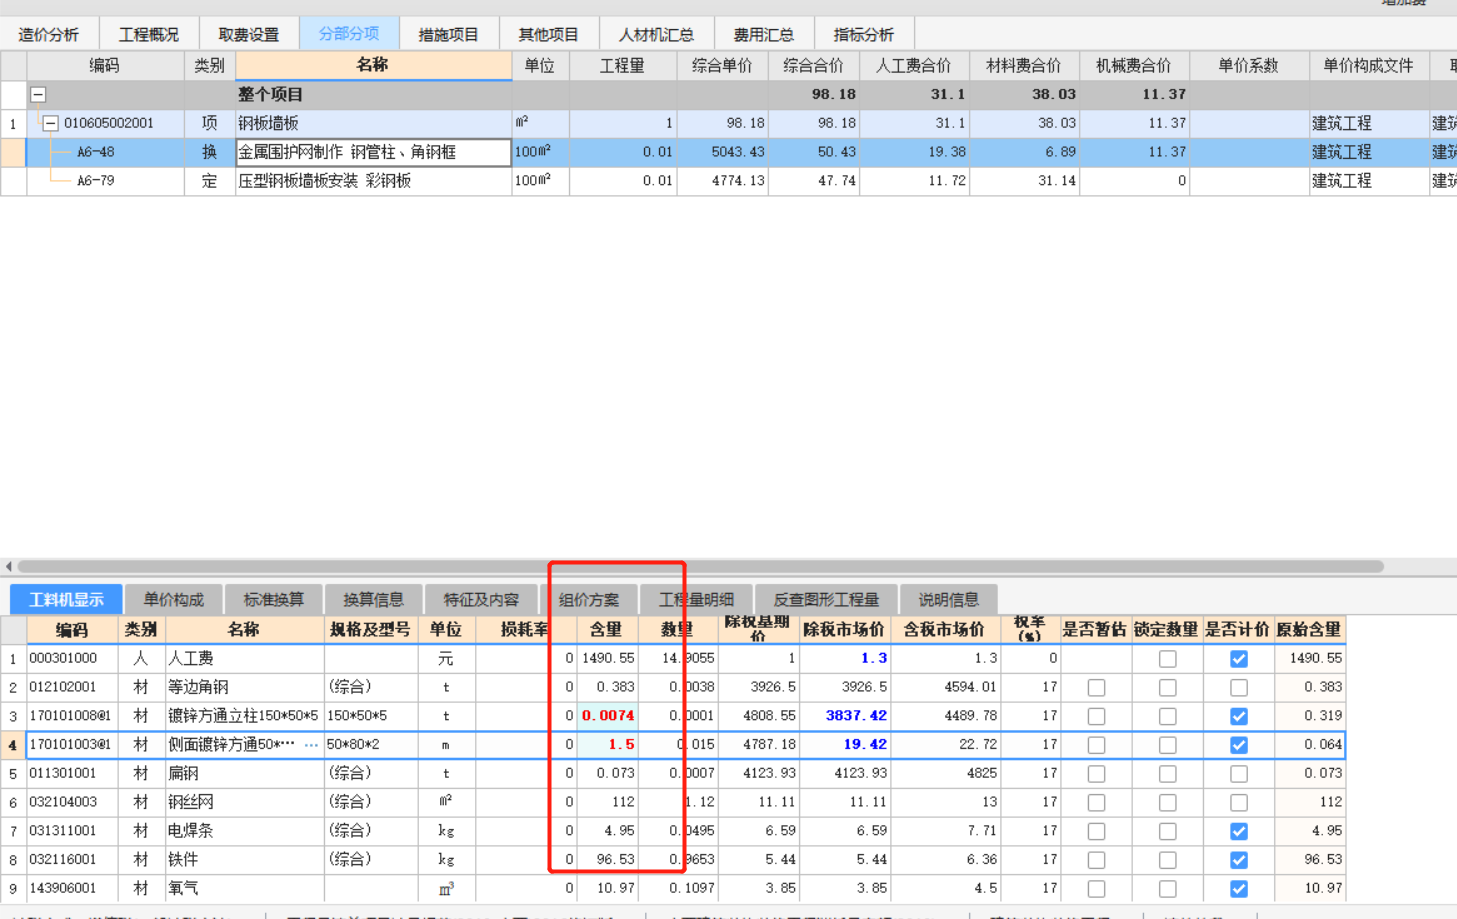Open the 标准换算 bottom tab
Screen dimensions: 1457x919
(273, 599)
